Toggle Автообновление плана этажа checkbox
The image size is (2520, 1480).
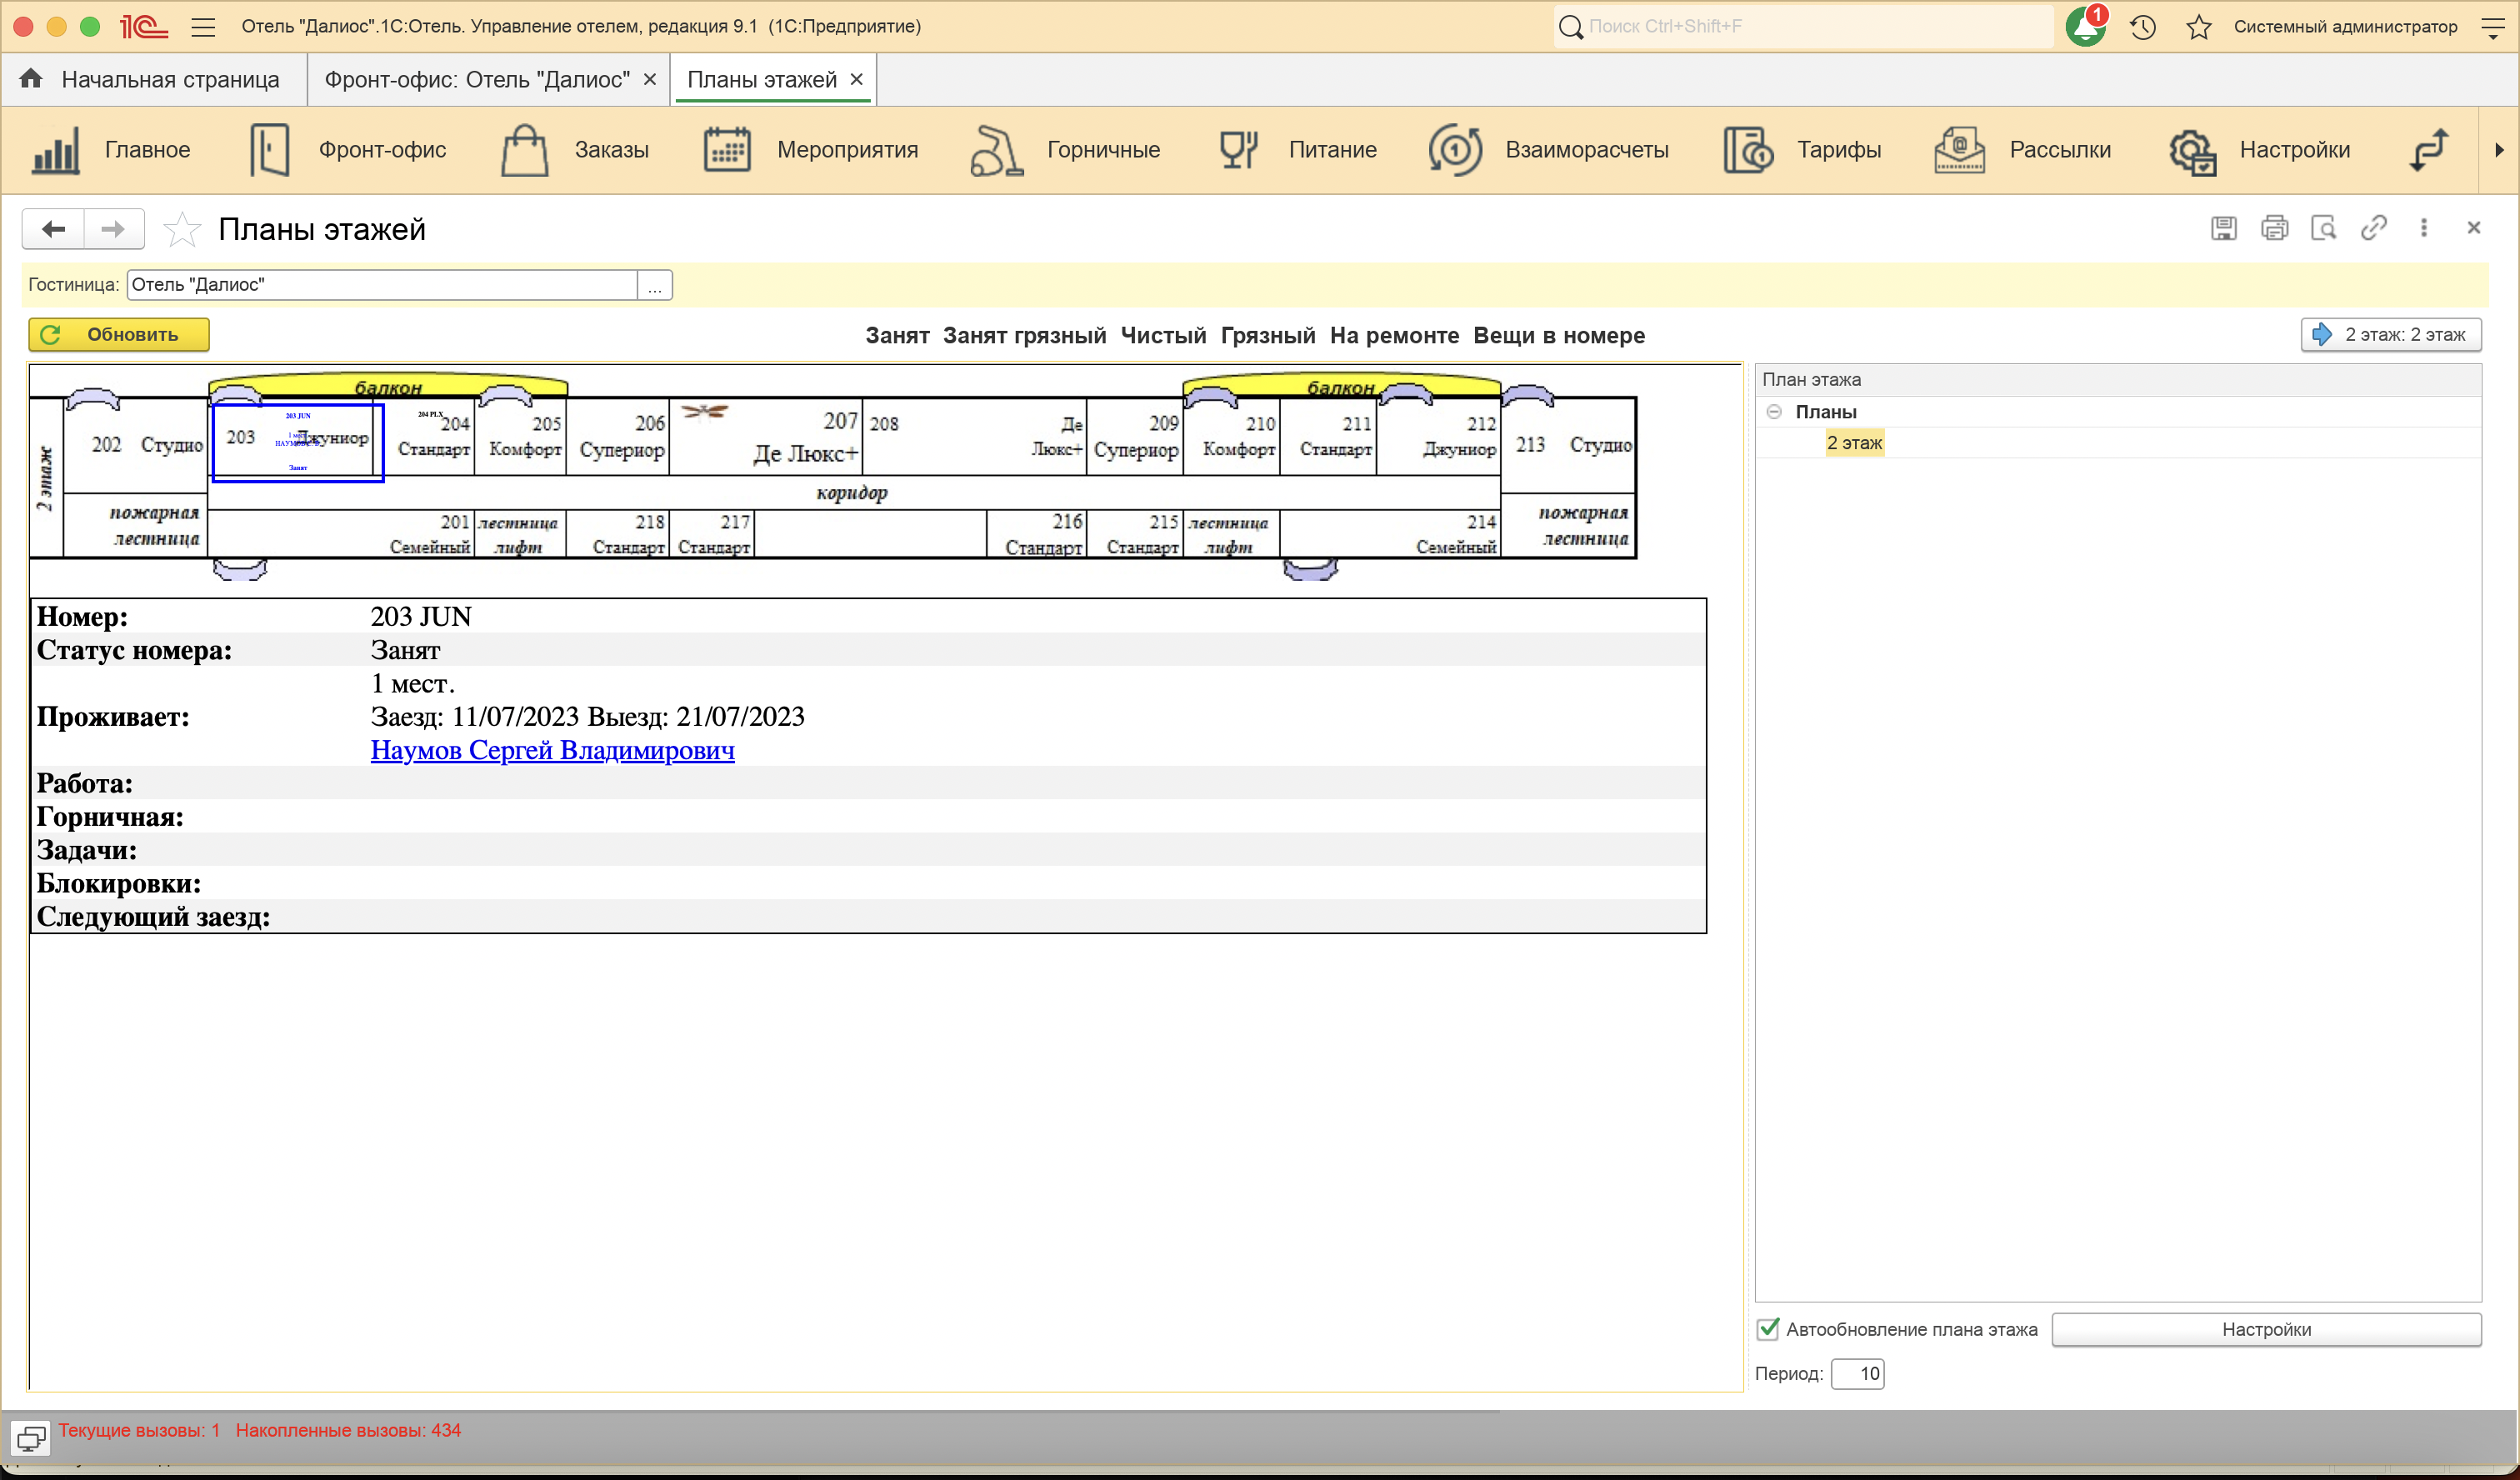[1768, 1329]
